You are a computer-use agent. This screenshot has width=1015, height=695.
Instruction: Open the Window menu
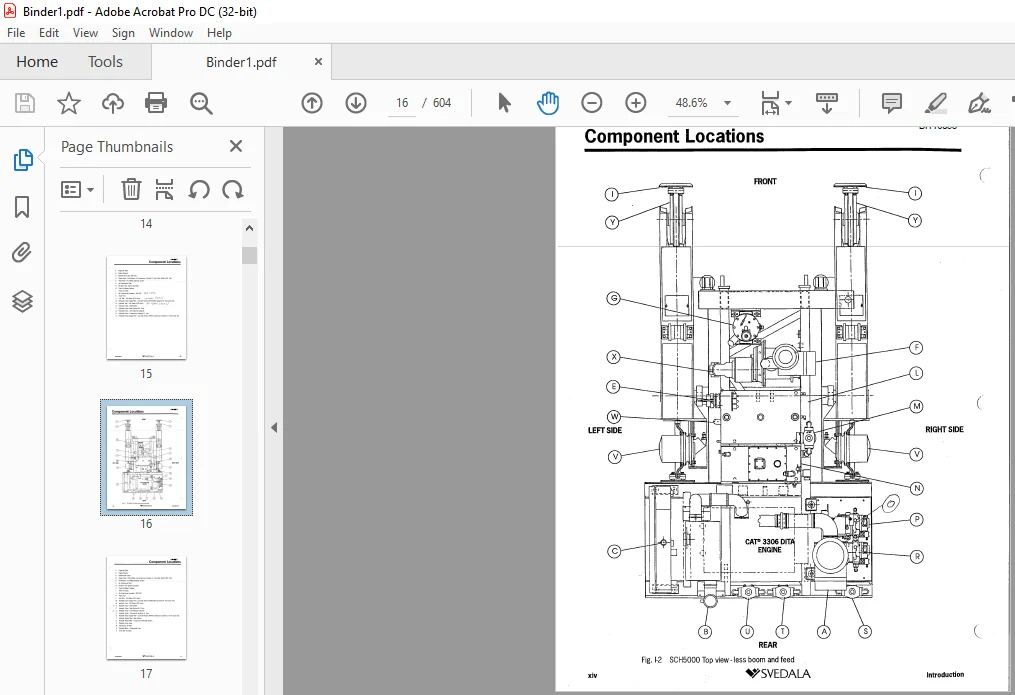click(x=171, y=33)
